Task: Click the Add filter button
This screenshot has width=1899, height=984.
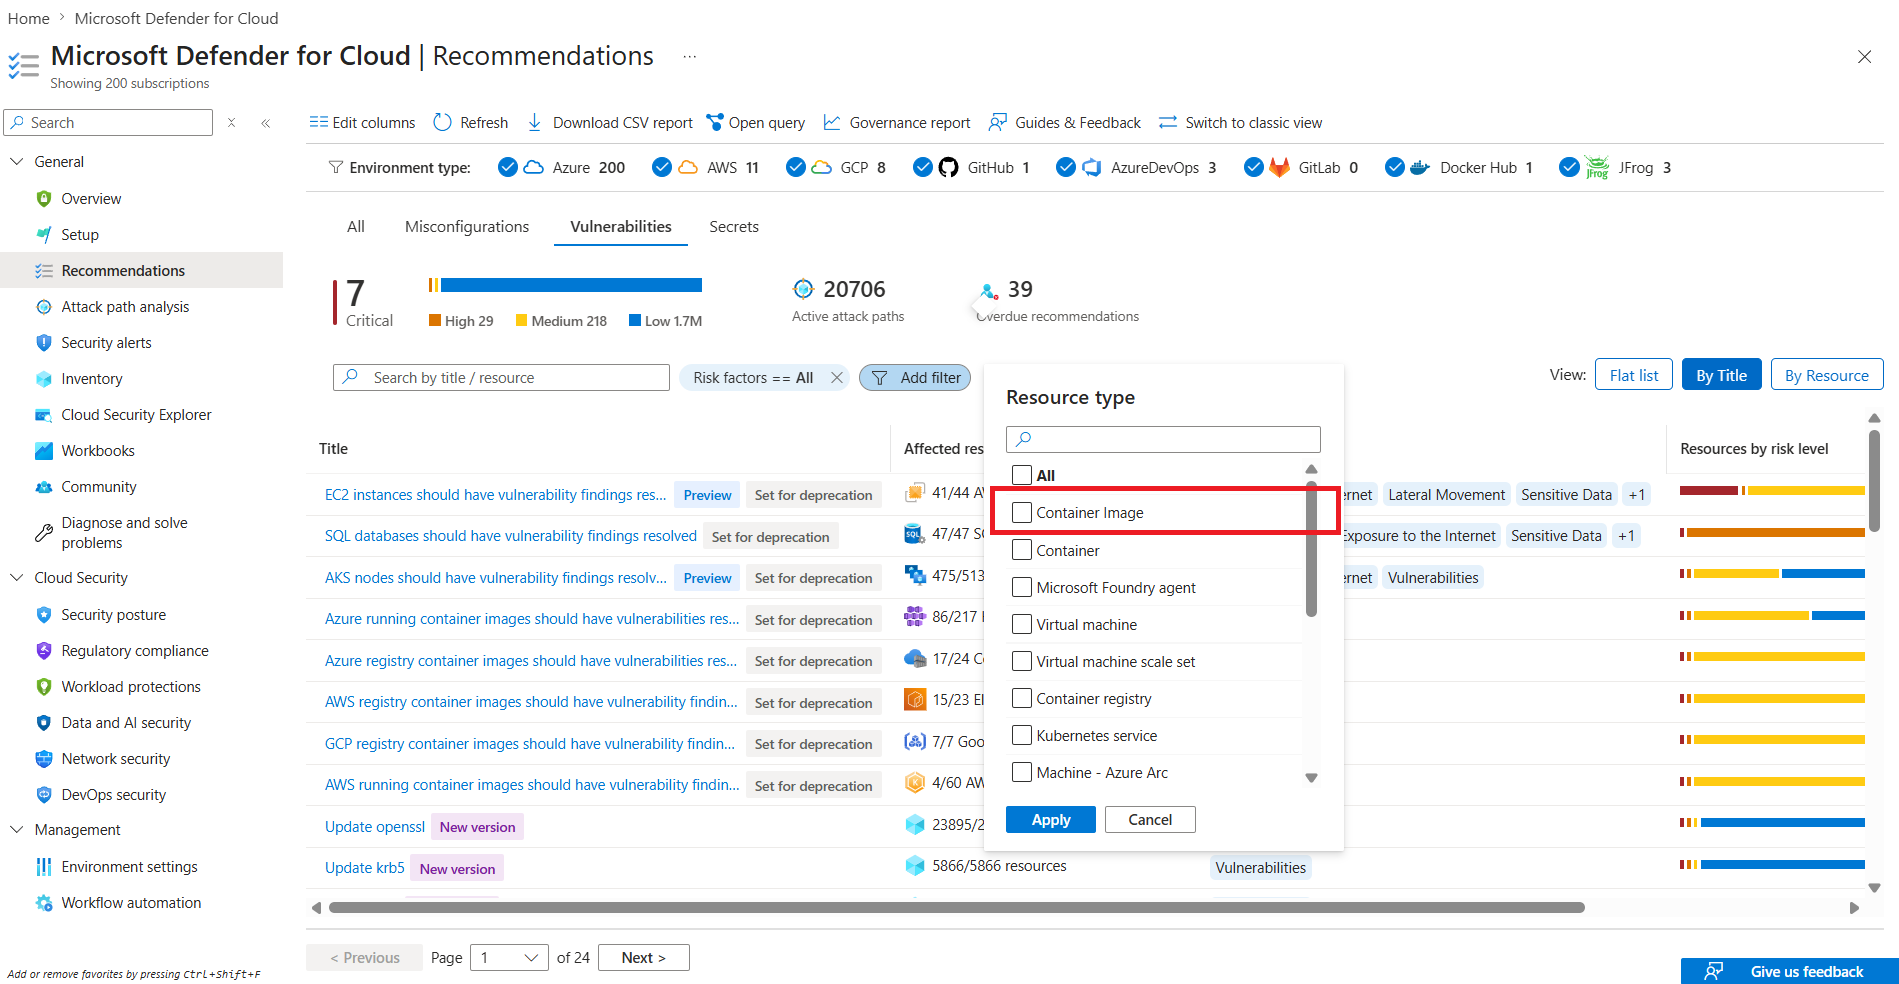Action: click(x=915, y=377)
